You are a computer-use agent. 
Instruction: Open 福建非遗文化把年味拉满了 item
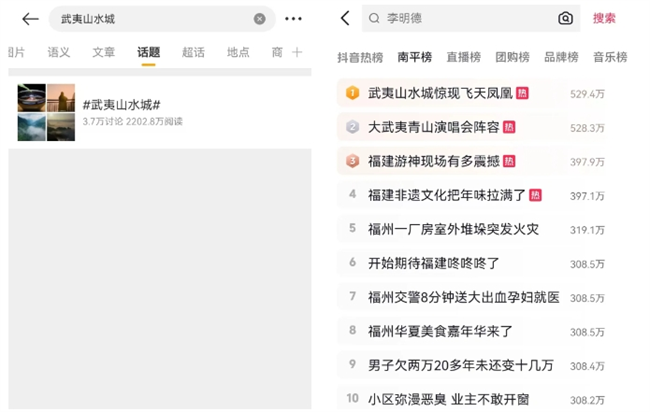(447, 195)
